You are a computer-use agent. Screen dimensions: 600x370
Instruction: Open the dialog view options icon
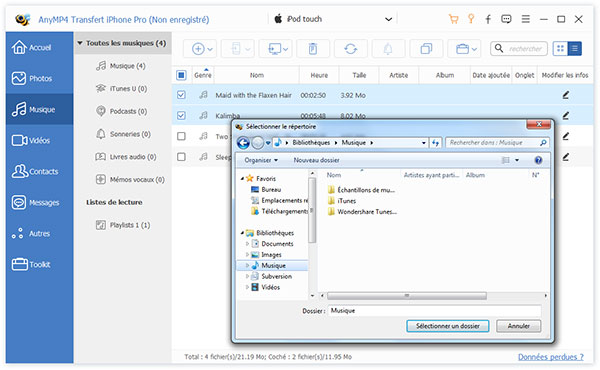click(x=506, y=160)
